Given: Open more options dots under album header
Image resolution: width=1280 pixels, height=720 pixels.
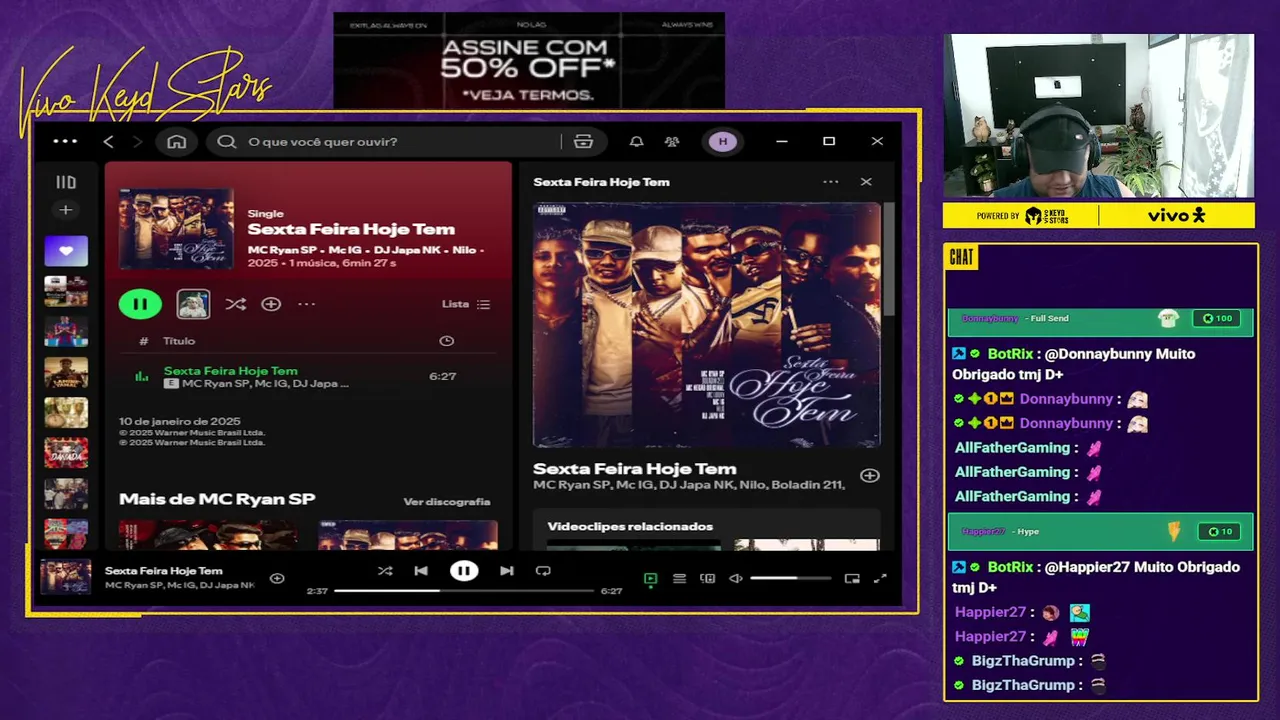Looking at the screenshot, I should 307,304.
